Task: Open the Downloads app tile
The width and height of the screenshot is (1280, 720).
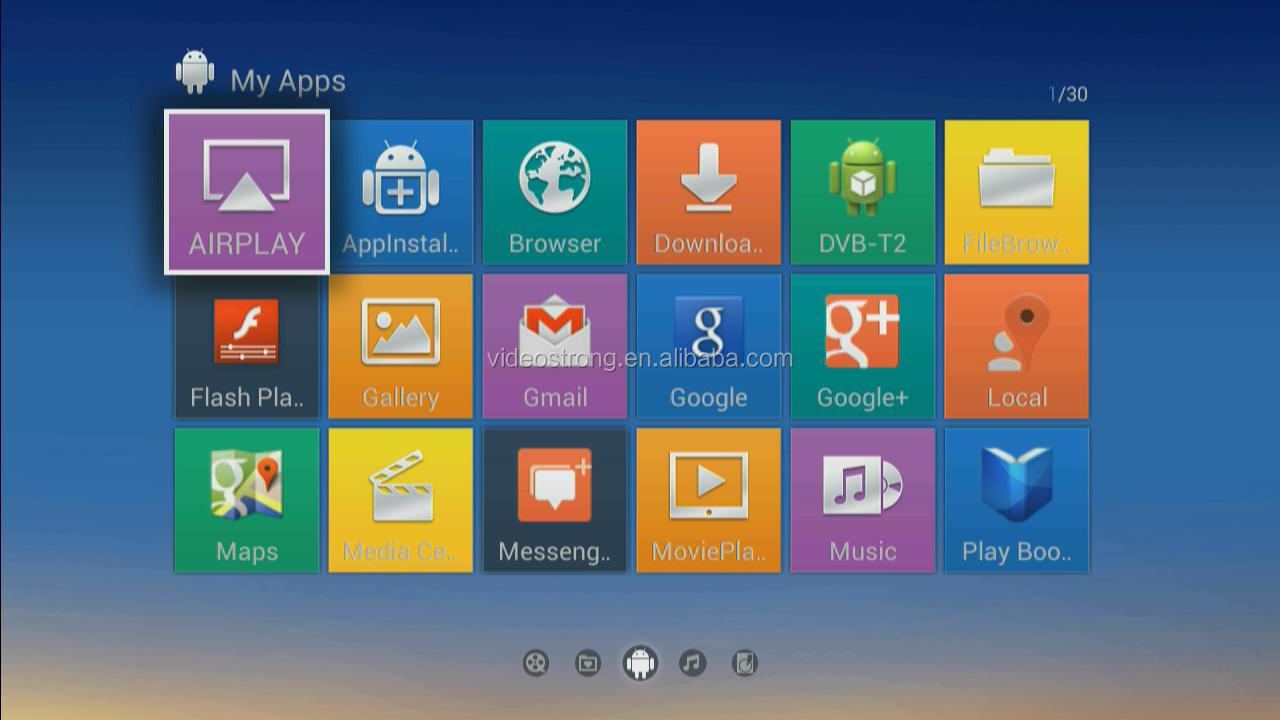Action: [x=708, y=192]
